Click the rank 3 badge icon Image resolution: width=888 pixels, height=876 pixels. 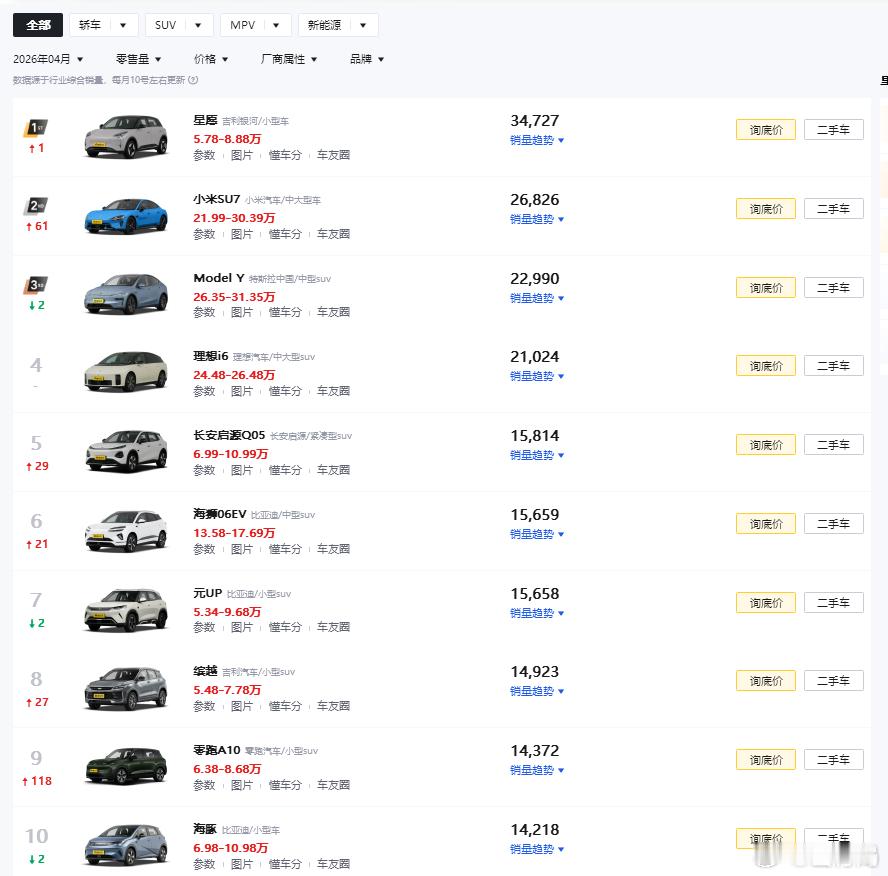click(x=36, y=285)
